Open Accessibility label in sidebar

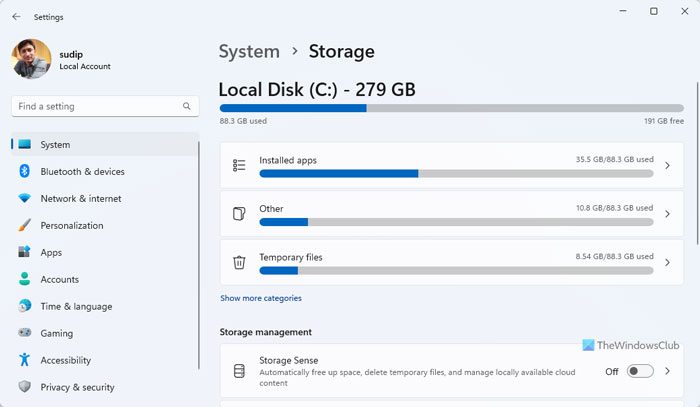point(66,360)
